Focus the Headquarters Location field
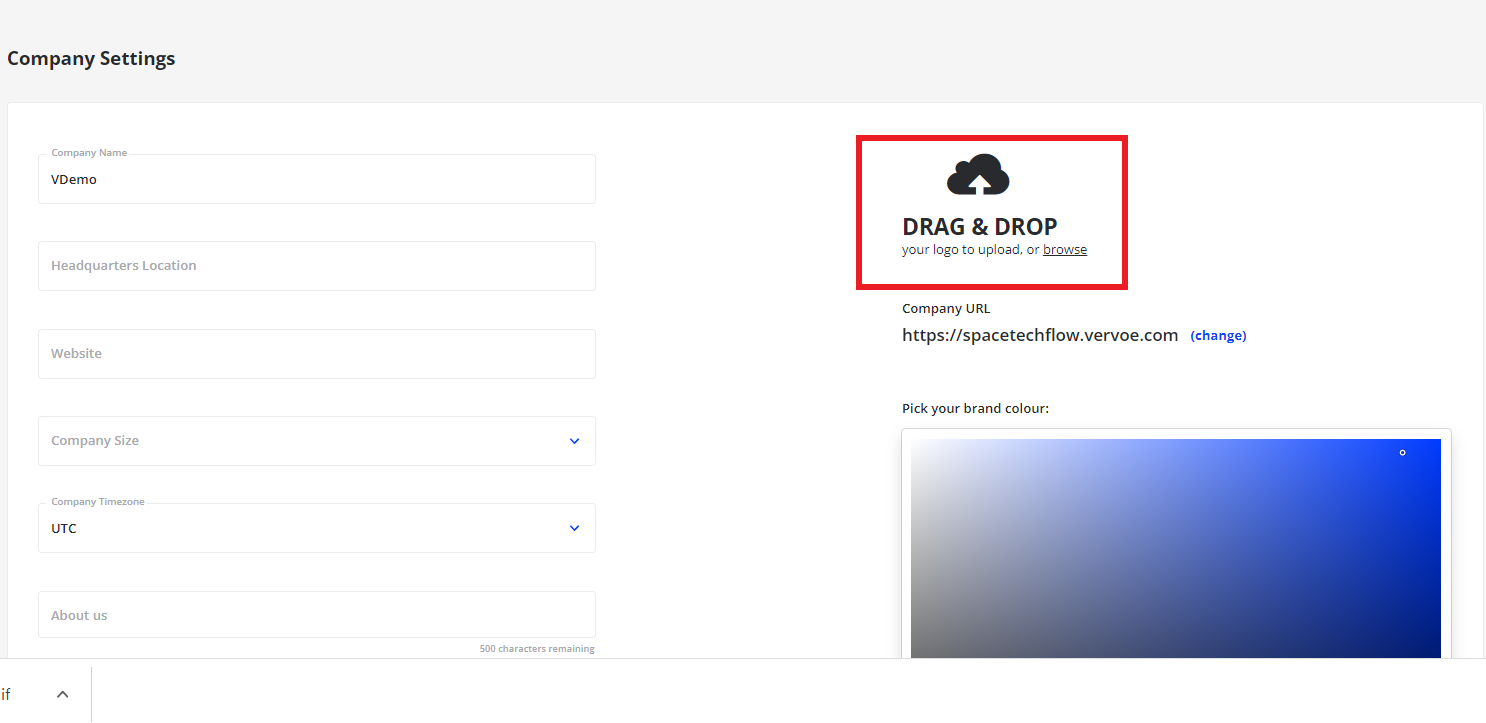1486x723 pixels. click(x=317, y=266)
